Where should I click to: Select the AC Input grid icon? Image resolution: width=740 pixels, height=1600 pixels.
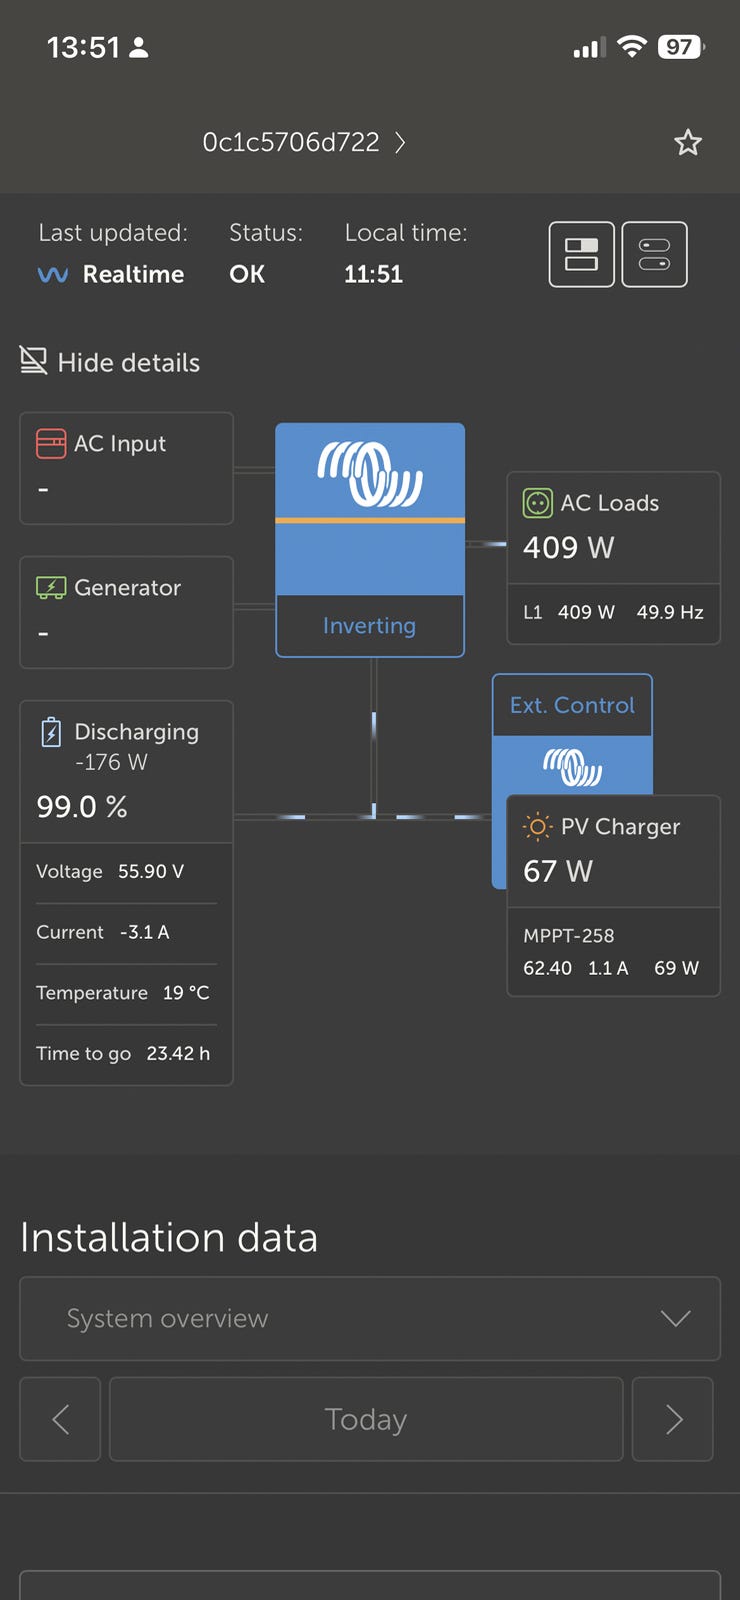(x=51, y=443)
